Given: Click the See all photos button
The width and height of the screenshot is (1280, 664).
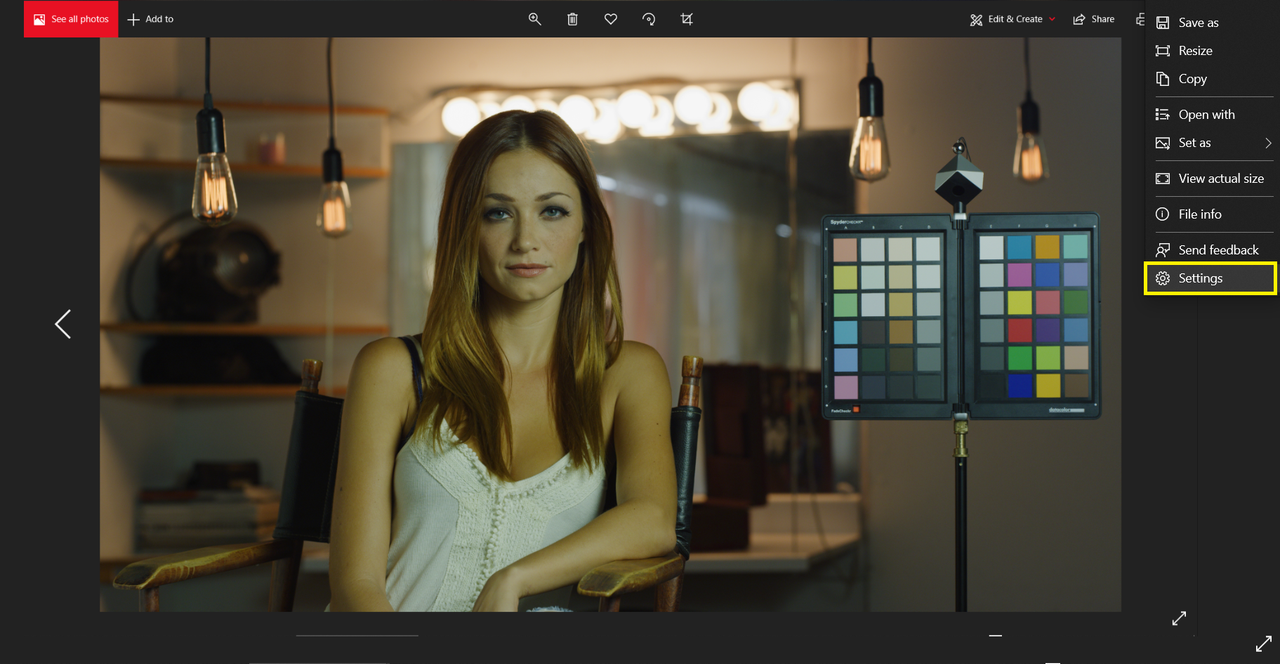Looking at the screenshot, I should point(71,19).
